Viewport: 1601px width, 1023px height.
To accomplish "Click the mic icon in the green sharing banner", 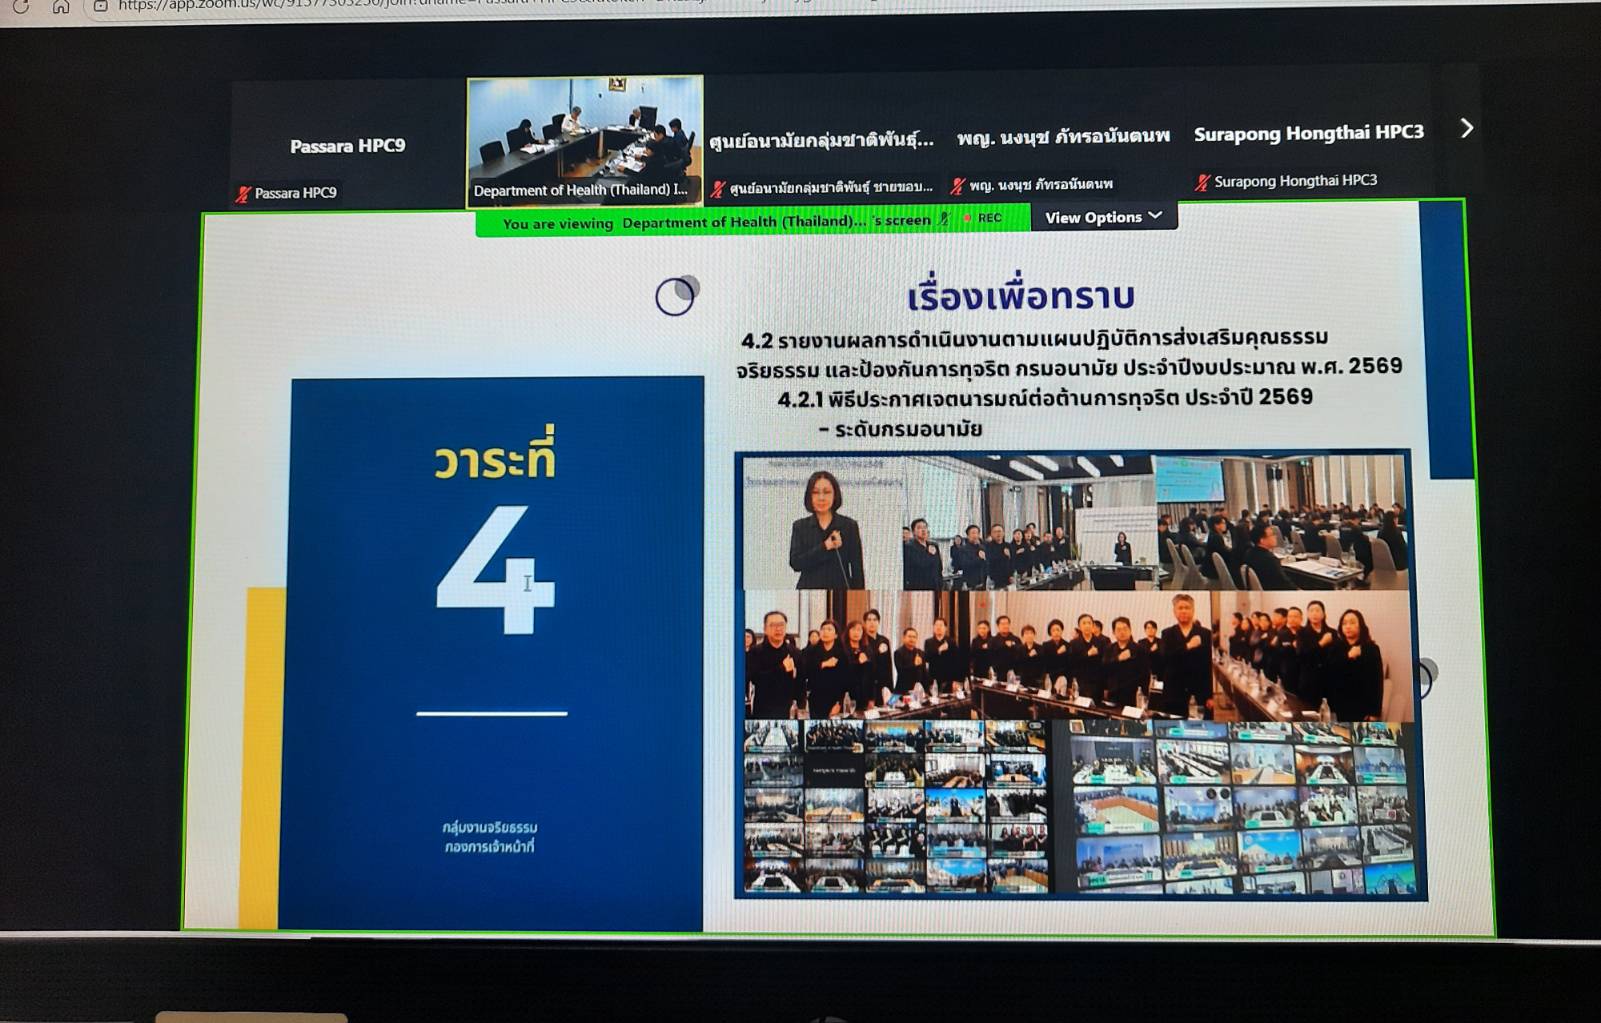I will click(x=944, y=219).
